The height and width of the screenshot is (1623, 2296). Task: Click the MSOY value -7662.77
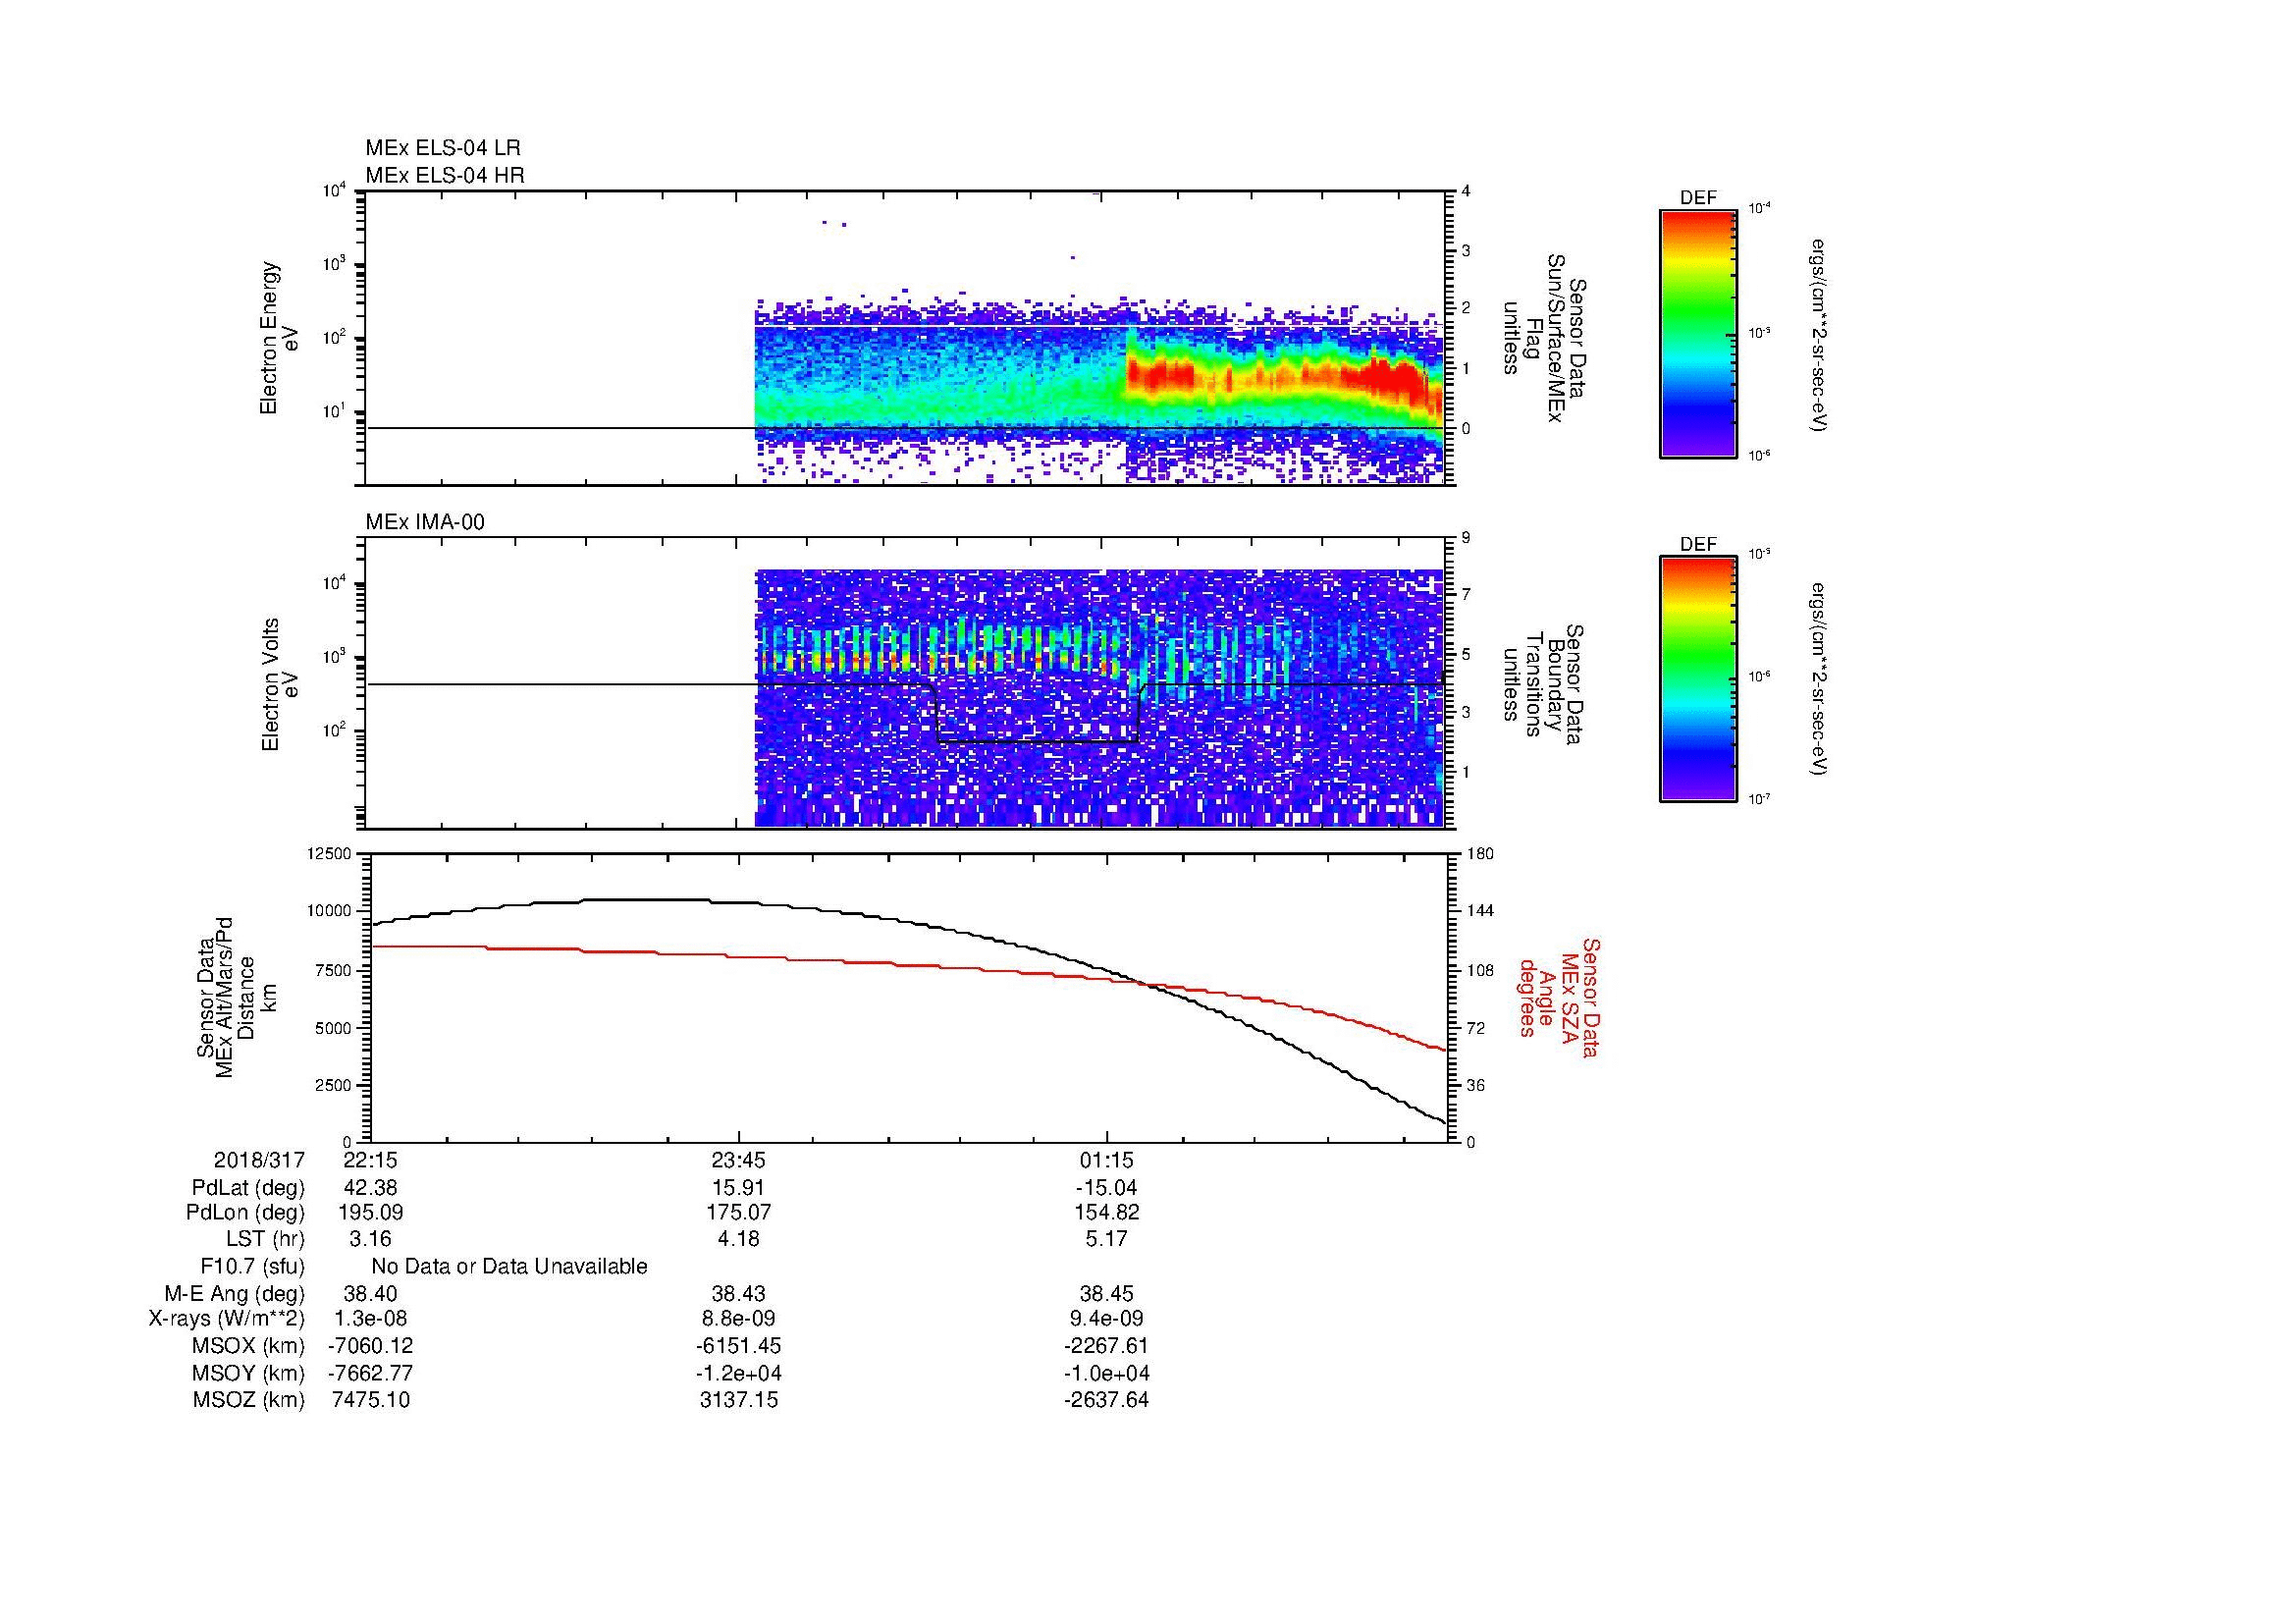[370, 1373]
